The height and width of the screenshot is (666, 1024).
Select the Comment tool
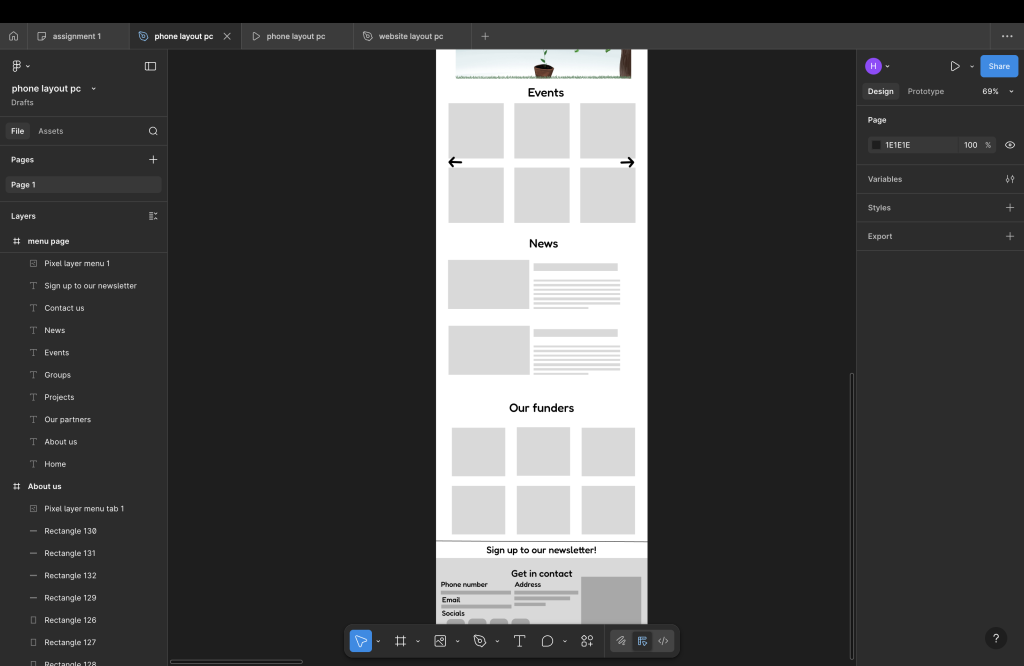coord(547,641)
